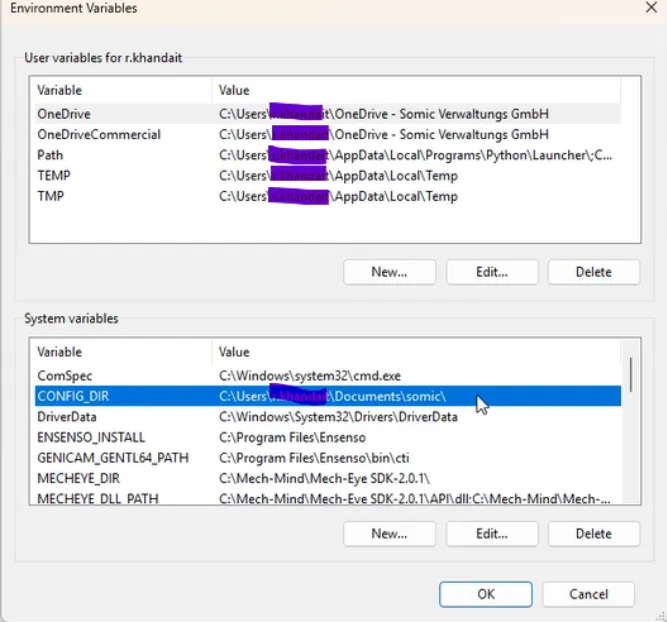
Task: Click the CONFIG_DIR value Documents\somic\
Action: tap(332, 396)
